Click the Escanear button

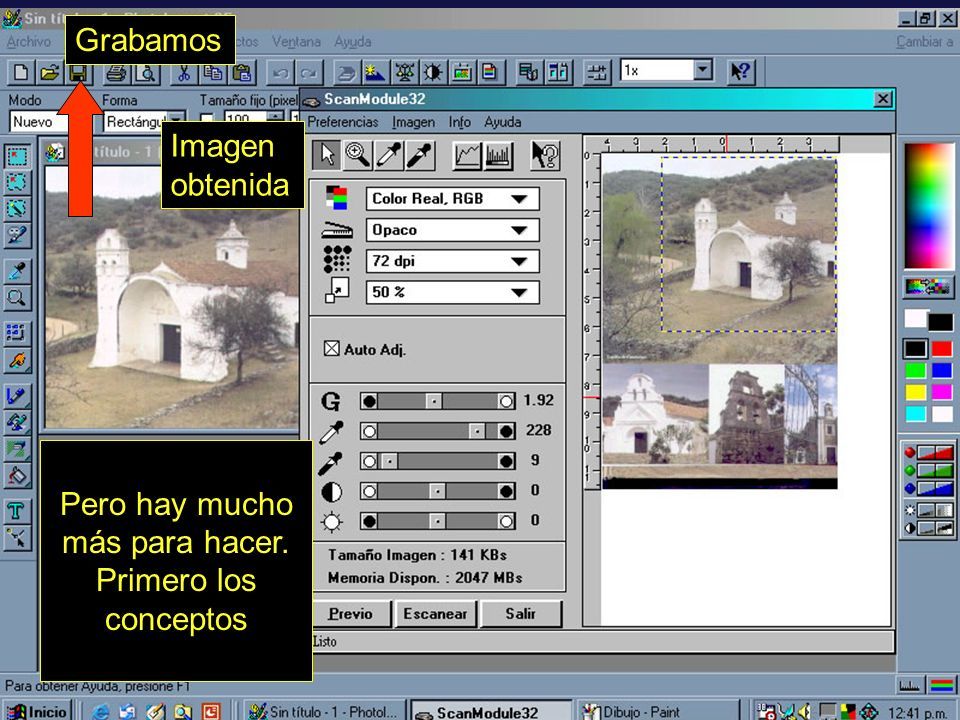click(435, 613)
